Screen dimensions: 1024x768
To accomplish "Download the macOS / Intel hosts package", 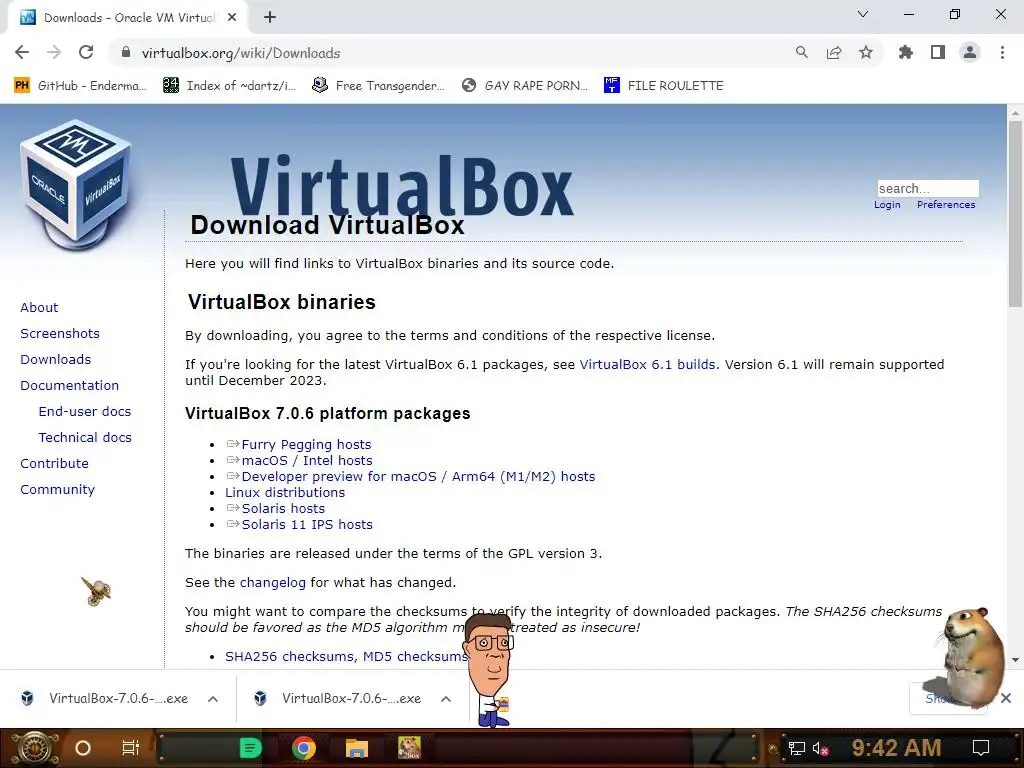I will click(307, 460).
